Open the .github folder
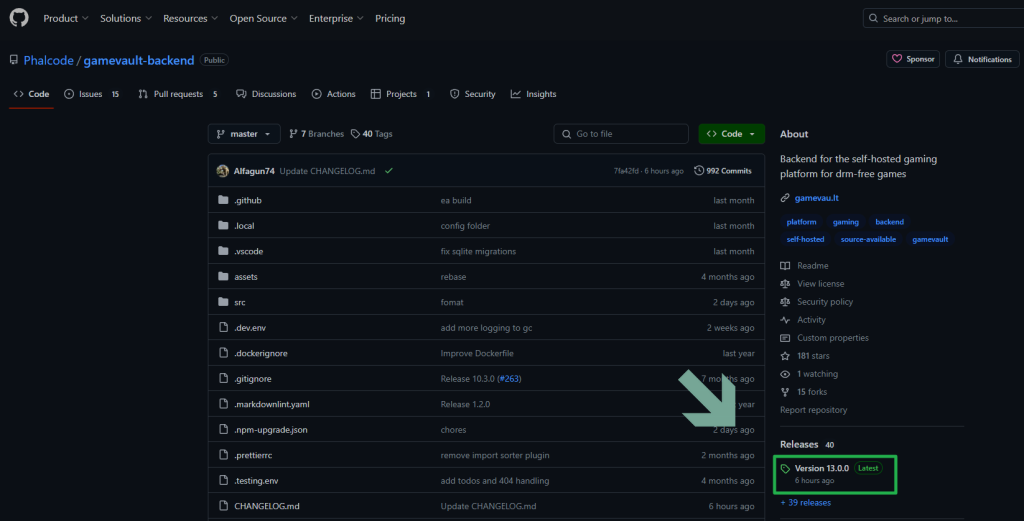Screen dimensions: 1024x521 pyautogui.click(x=247, y=200)
